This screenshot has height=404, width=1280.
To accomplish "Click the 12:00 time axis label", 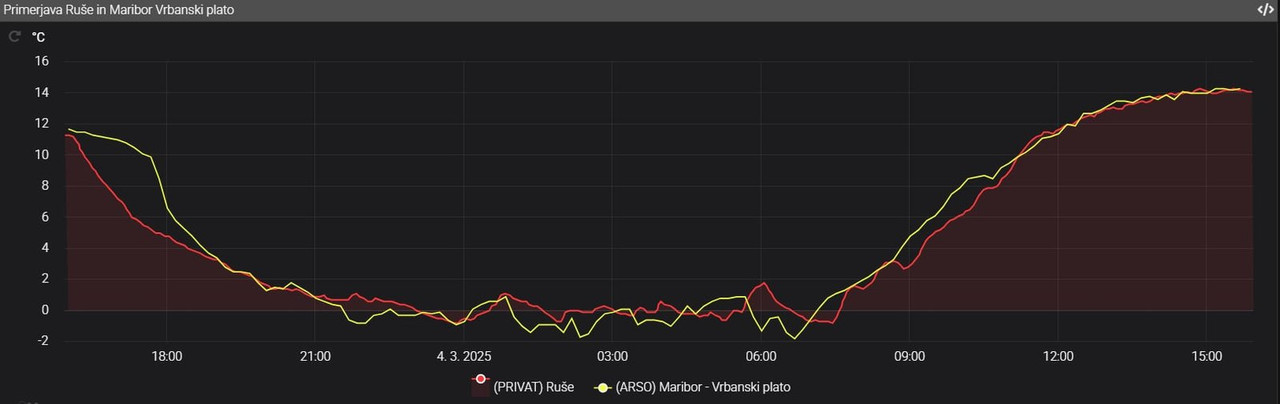I will 1058,356.
